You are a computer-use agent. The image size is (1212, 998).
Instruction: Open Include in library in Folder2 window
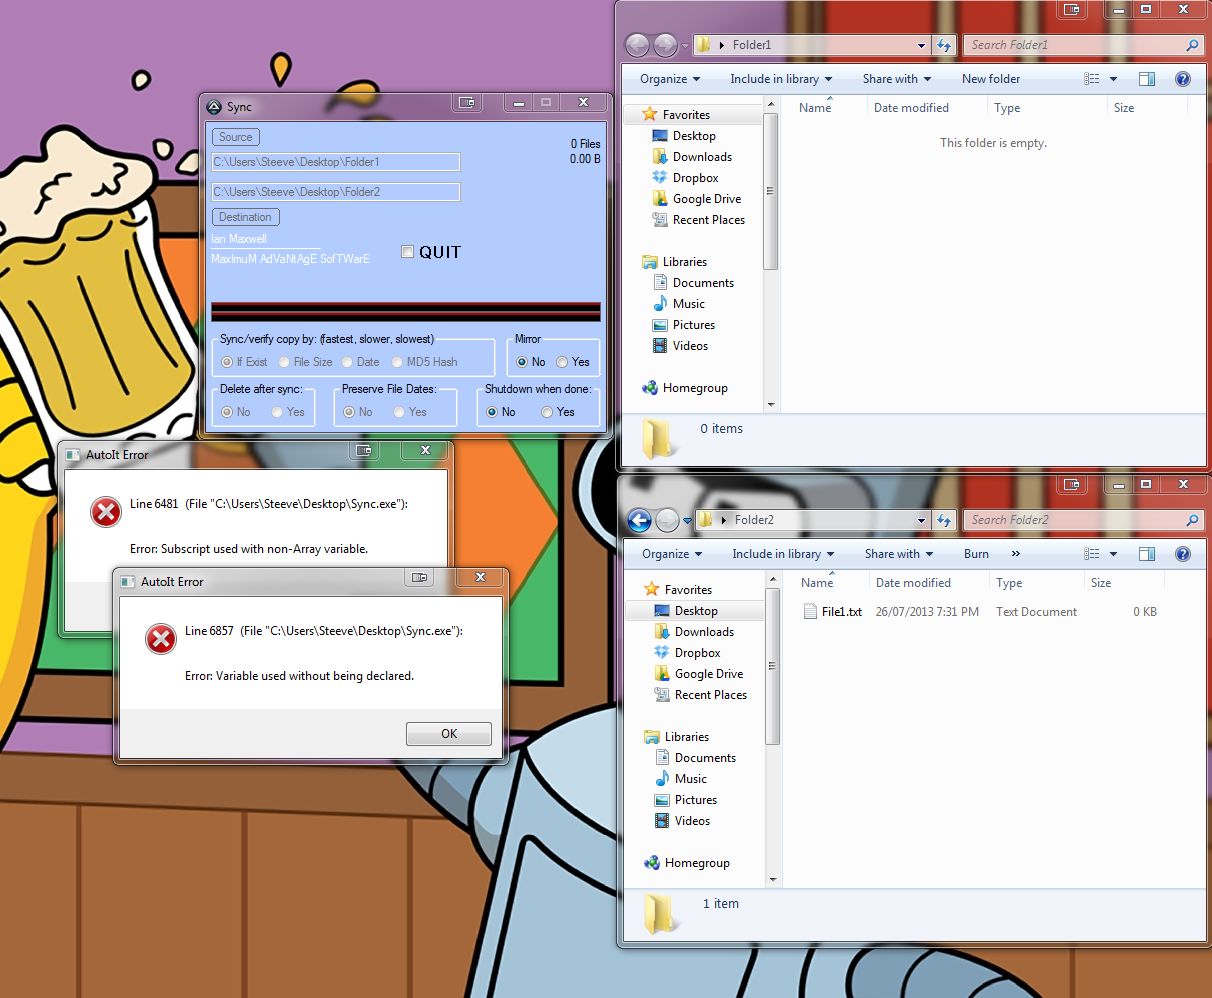pyautogui.click(x=783, y=554)
